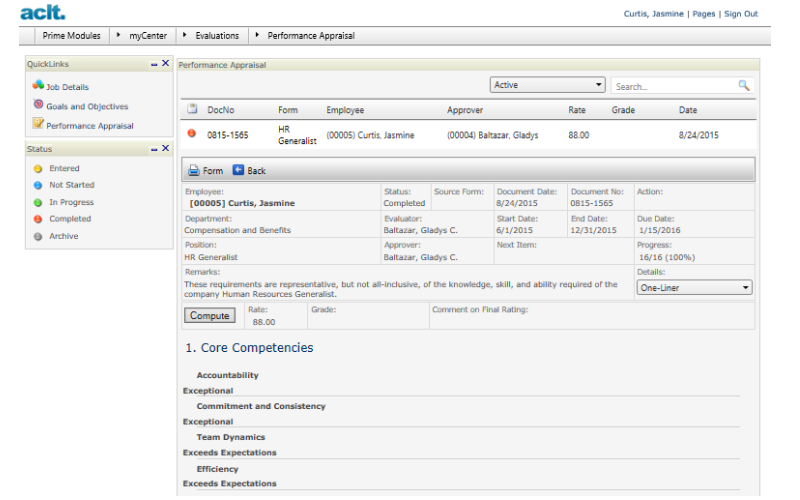Expand the Evaluations breadcrumb arrow

[x=184, y=35]
